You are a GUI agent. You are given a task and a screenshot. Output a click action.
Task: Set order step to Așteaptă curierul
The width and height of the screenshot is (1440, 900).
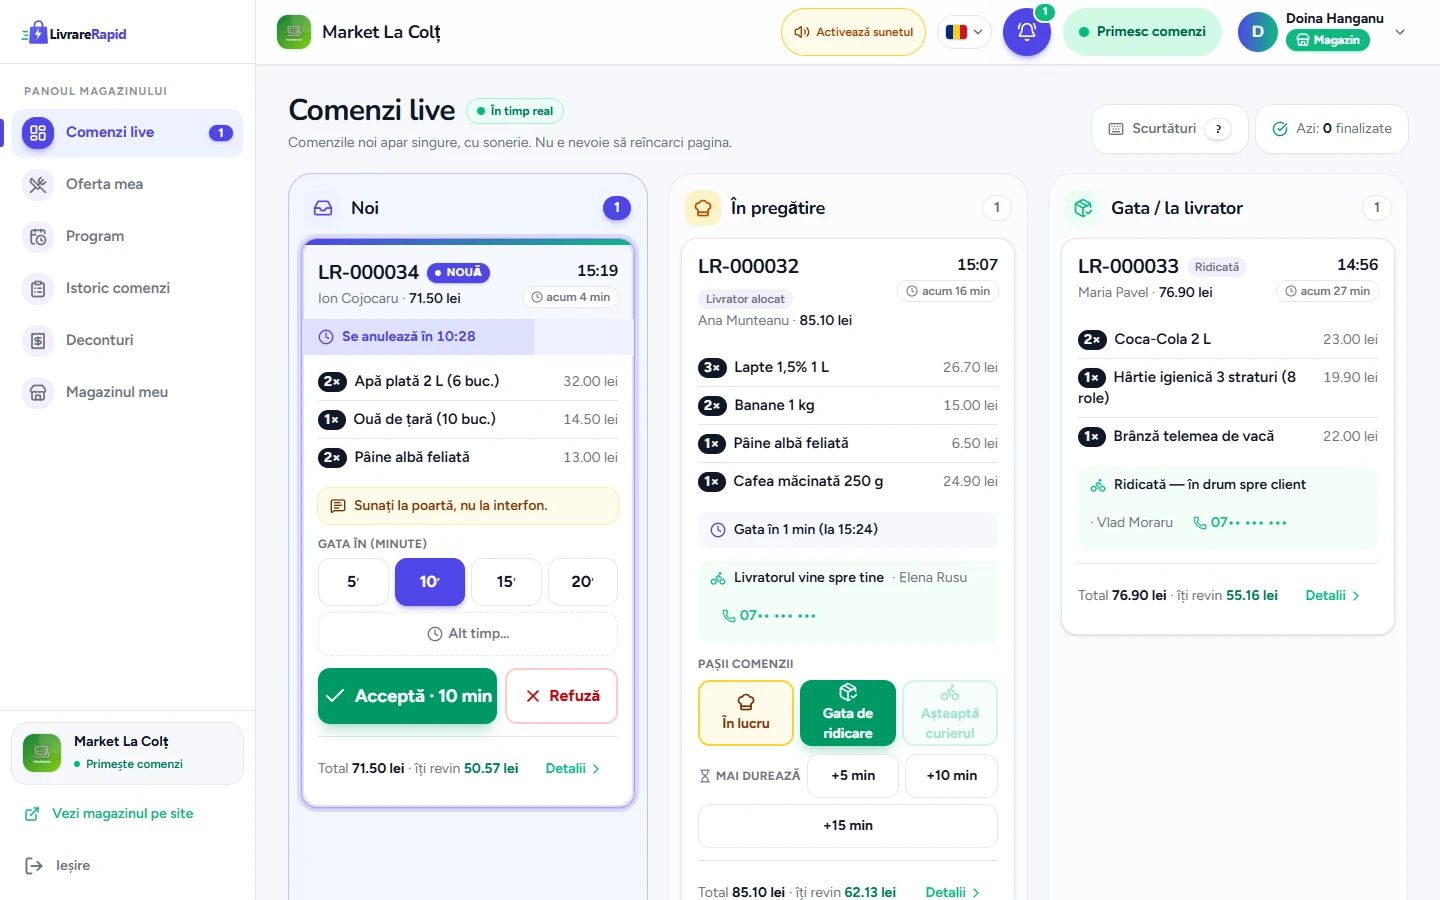tap(950, 713)
